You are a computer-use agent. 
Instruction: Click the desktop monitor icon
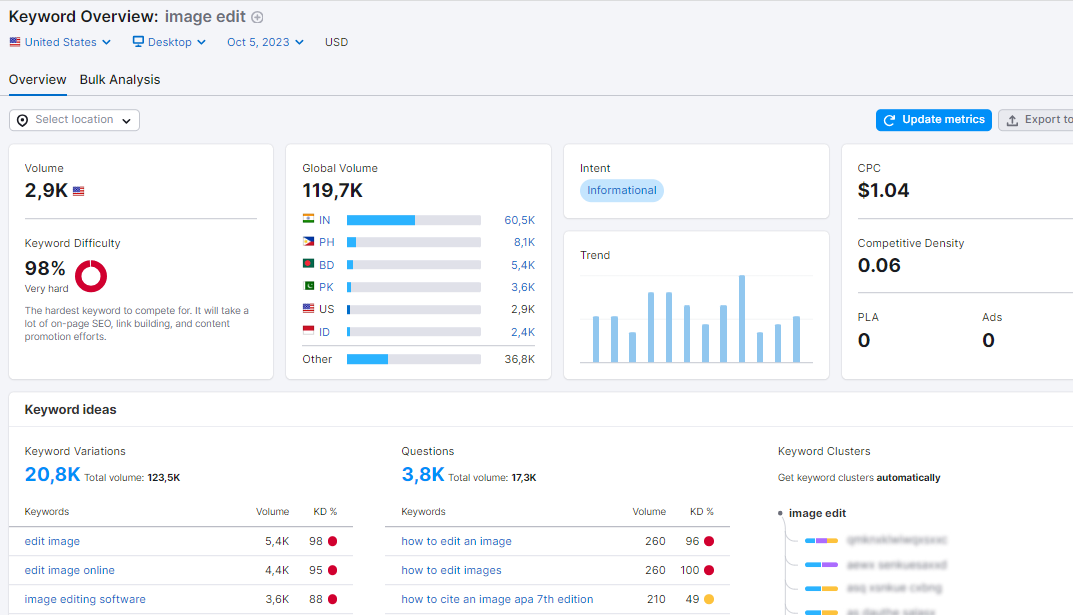pyautogui.click(x=138, y=42)
